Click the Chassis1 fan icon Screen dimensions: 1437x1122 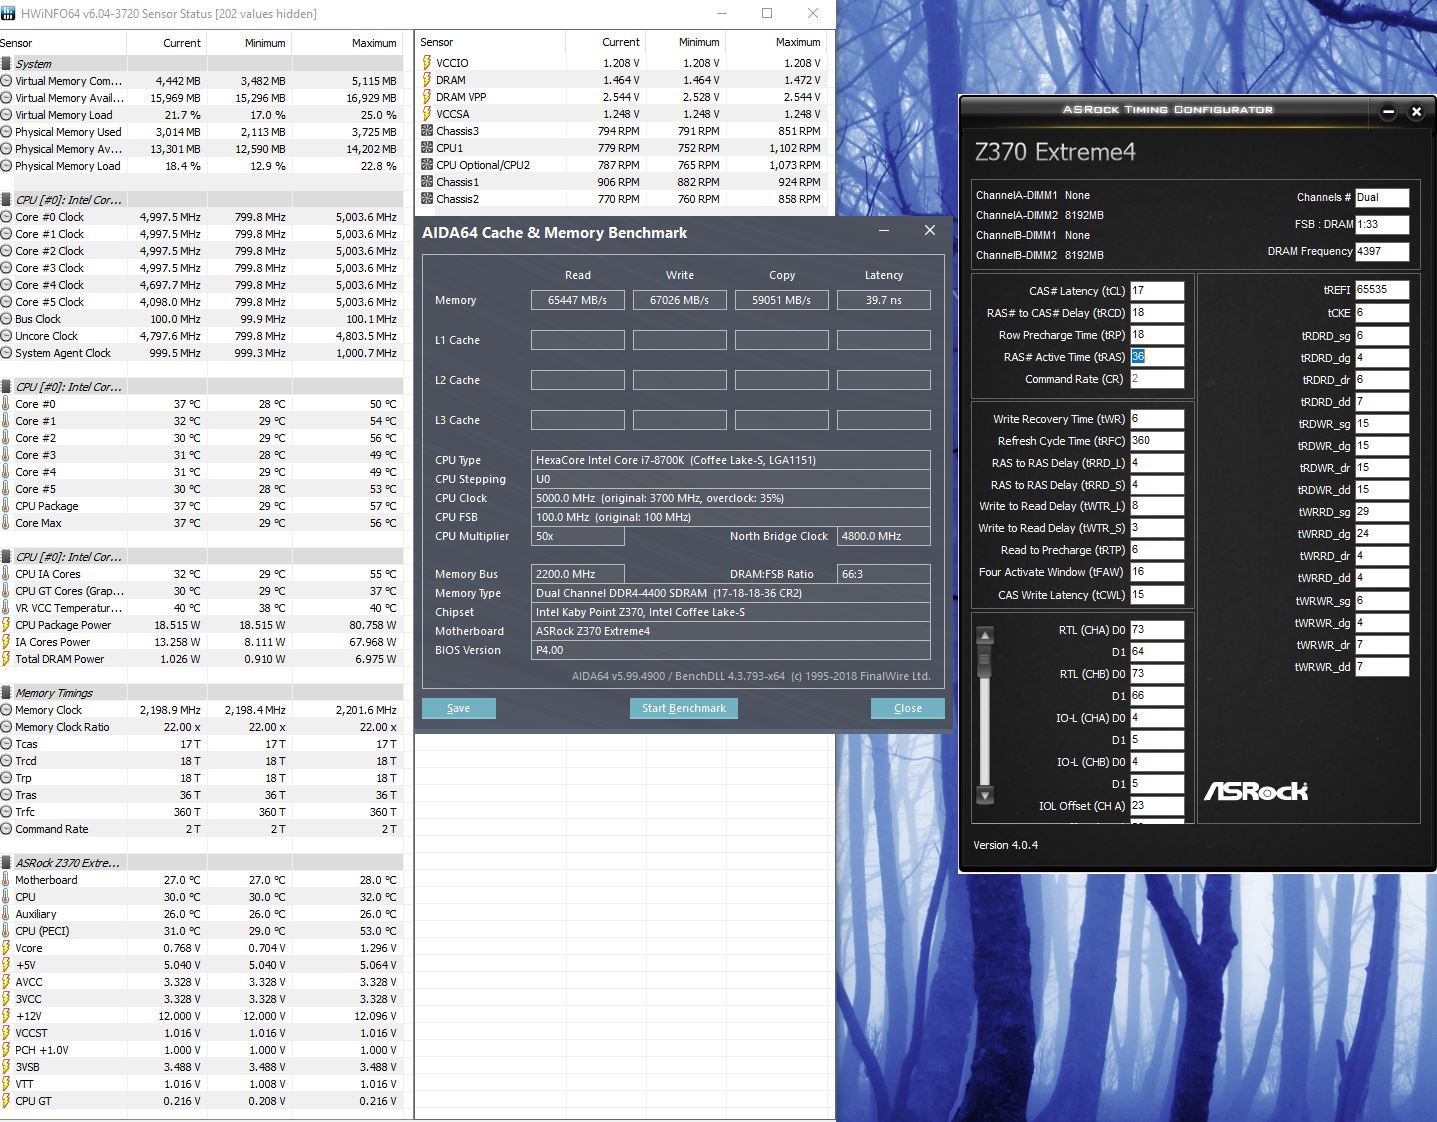[427, 182]
